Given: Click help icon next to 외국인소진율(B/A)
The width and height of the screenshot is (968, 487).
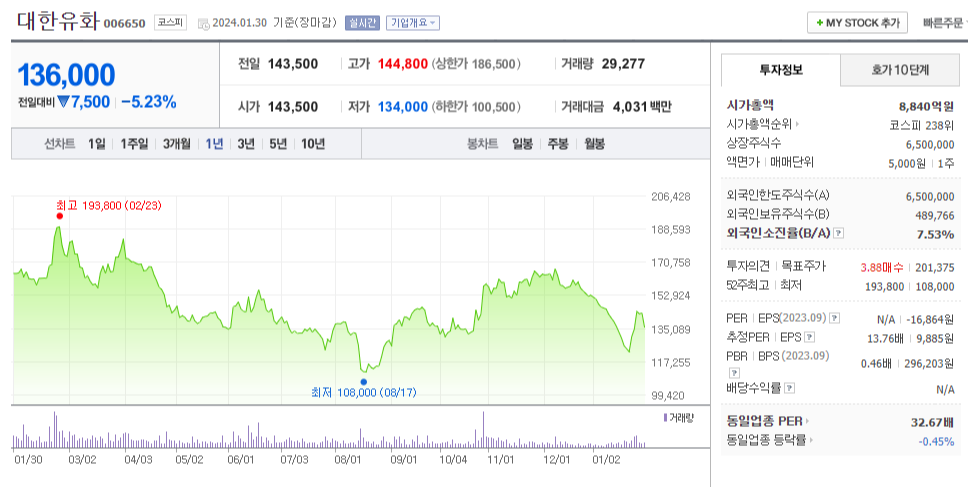Looking at the screenshot, I should pyautogui.click(x=838, y=233).
